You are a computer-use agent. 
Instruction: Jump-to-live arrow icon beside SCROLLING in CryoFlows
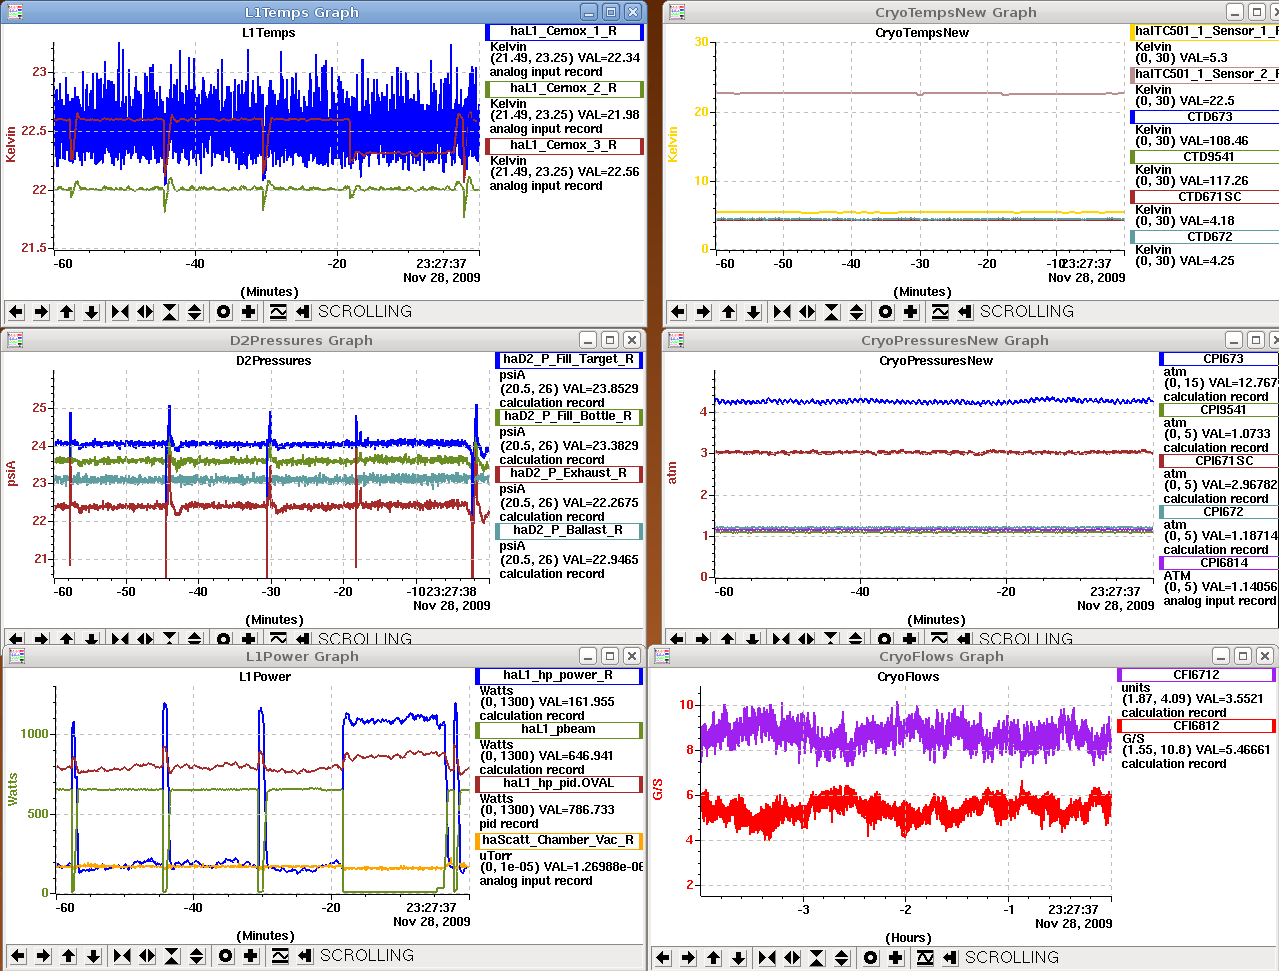click(950, 958)
